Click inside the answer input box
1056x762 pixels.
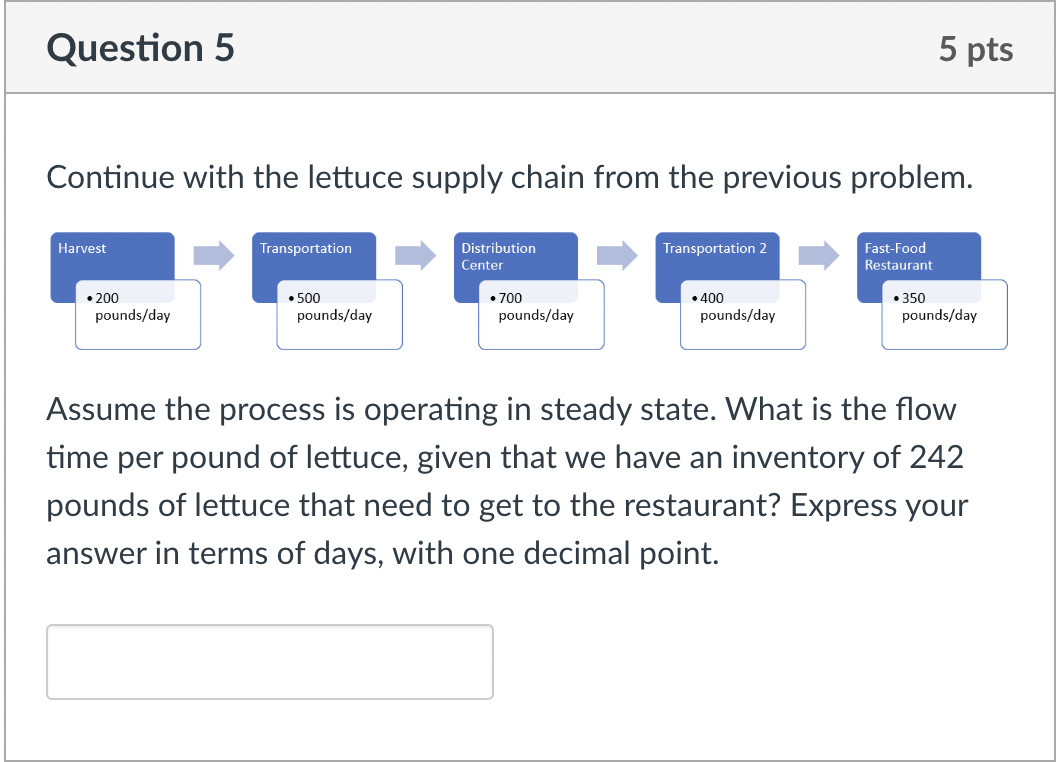pyautogui.click(x=269, y=661)
